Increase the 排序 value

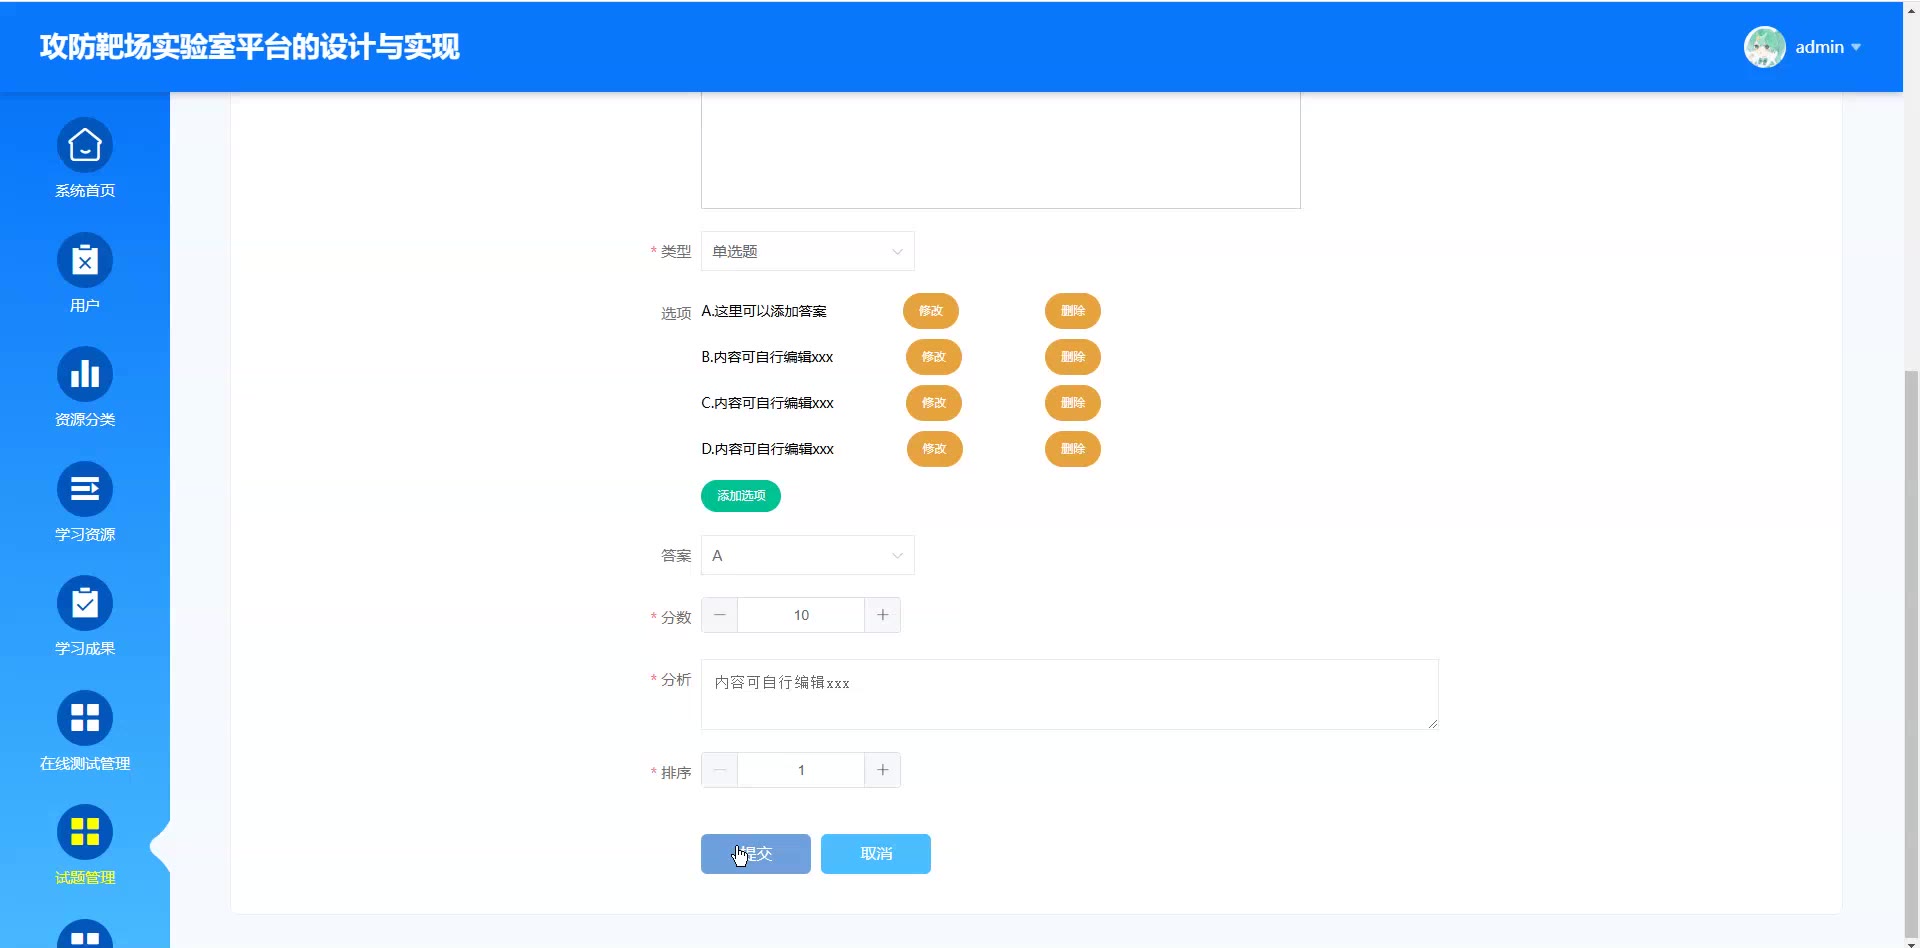[x=882, y=770]
